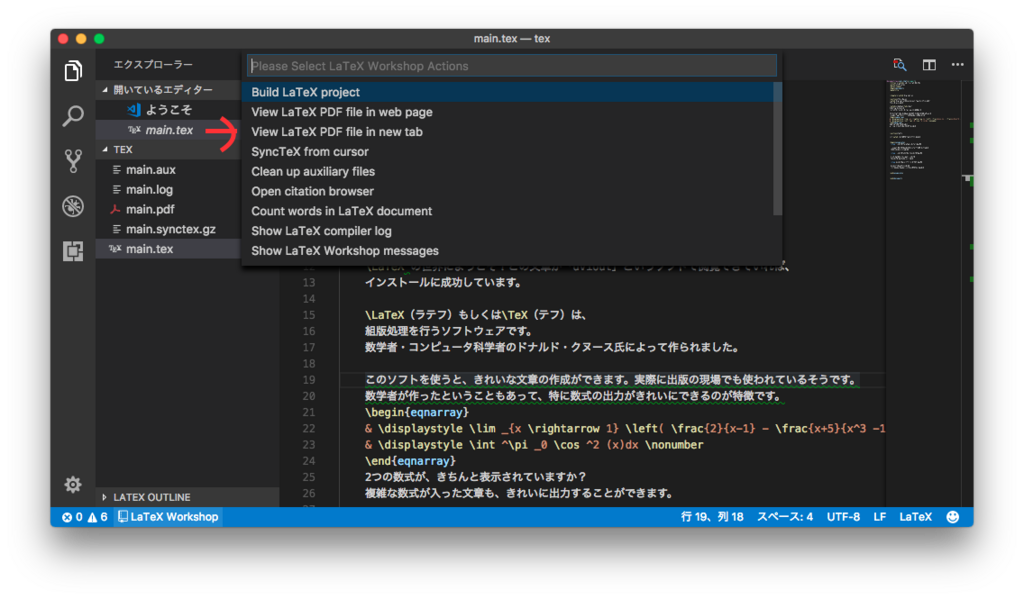Select Show LaTeX compiler log

[x=507, y=231]
